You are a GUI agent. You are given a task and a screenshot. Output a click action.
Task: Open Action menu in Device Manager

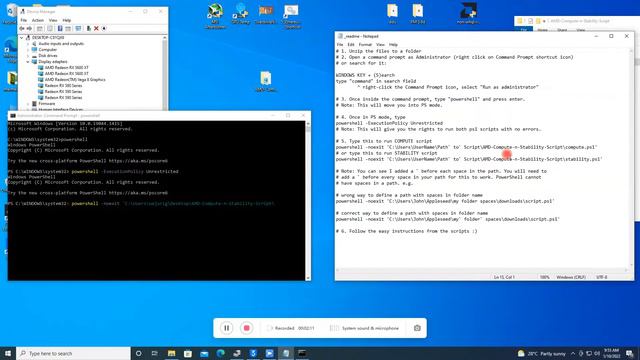(x=38, y=20)
